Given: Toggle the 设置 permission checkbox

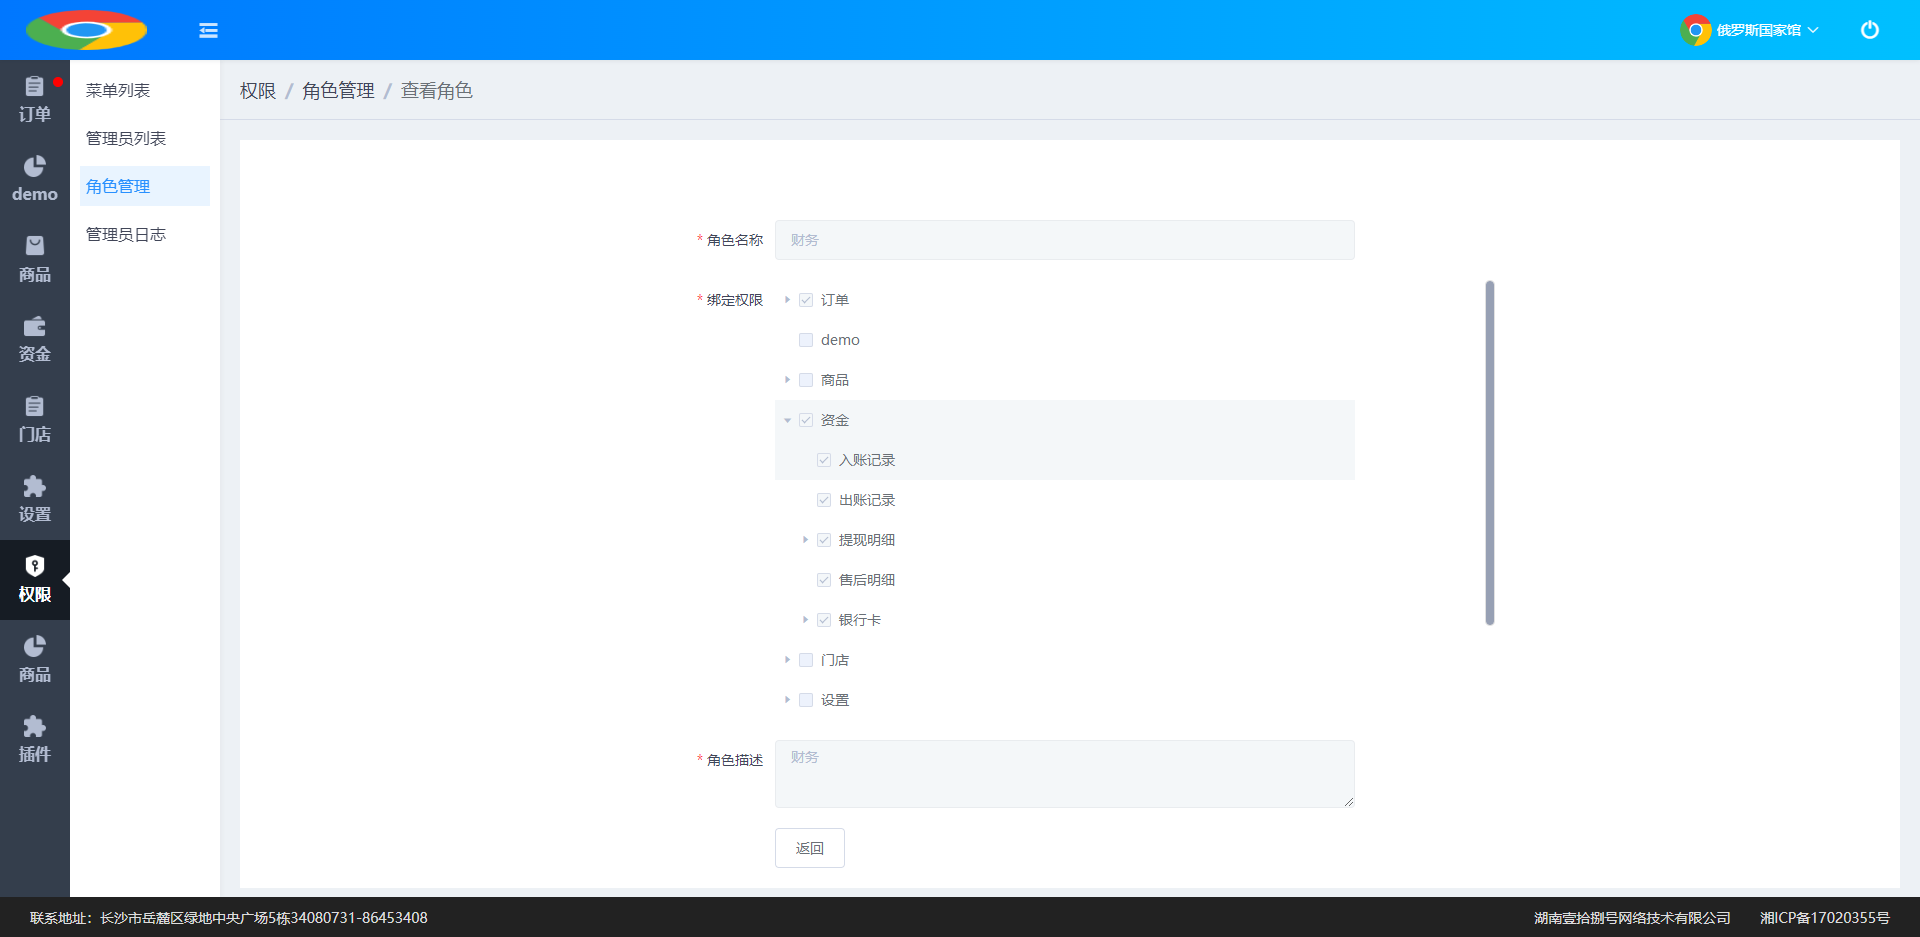Looking at the screenshot, I should (806, 700).
